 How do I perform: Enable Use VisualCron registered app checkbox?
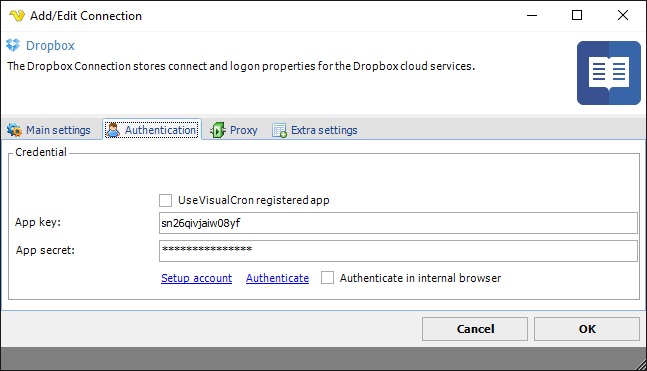click(165, 201)
